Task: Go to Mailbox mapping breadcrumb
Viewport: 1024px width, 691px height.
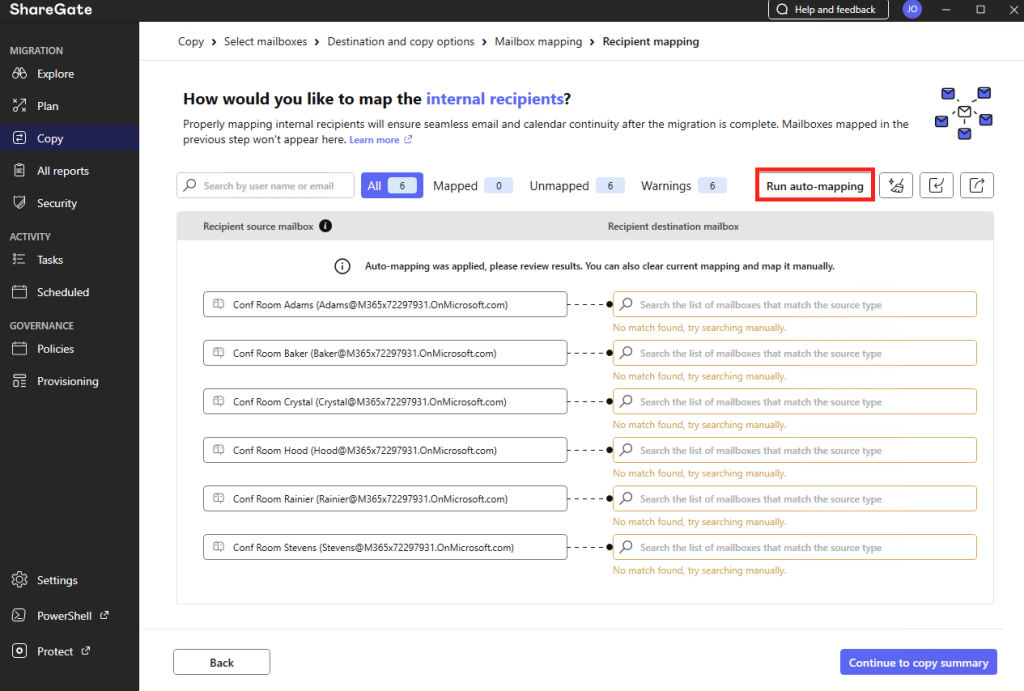Action: pyautogui.click(x=538, y=42)
